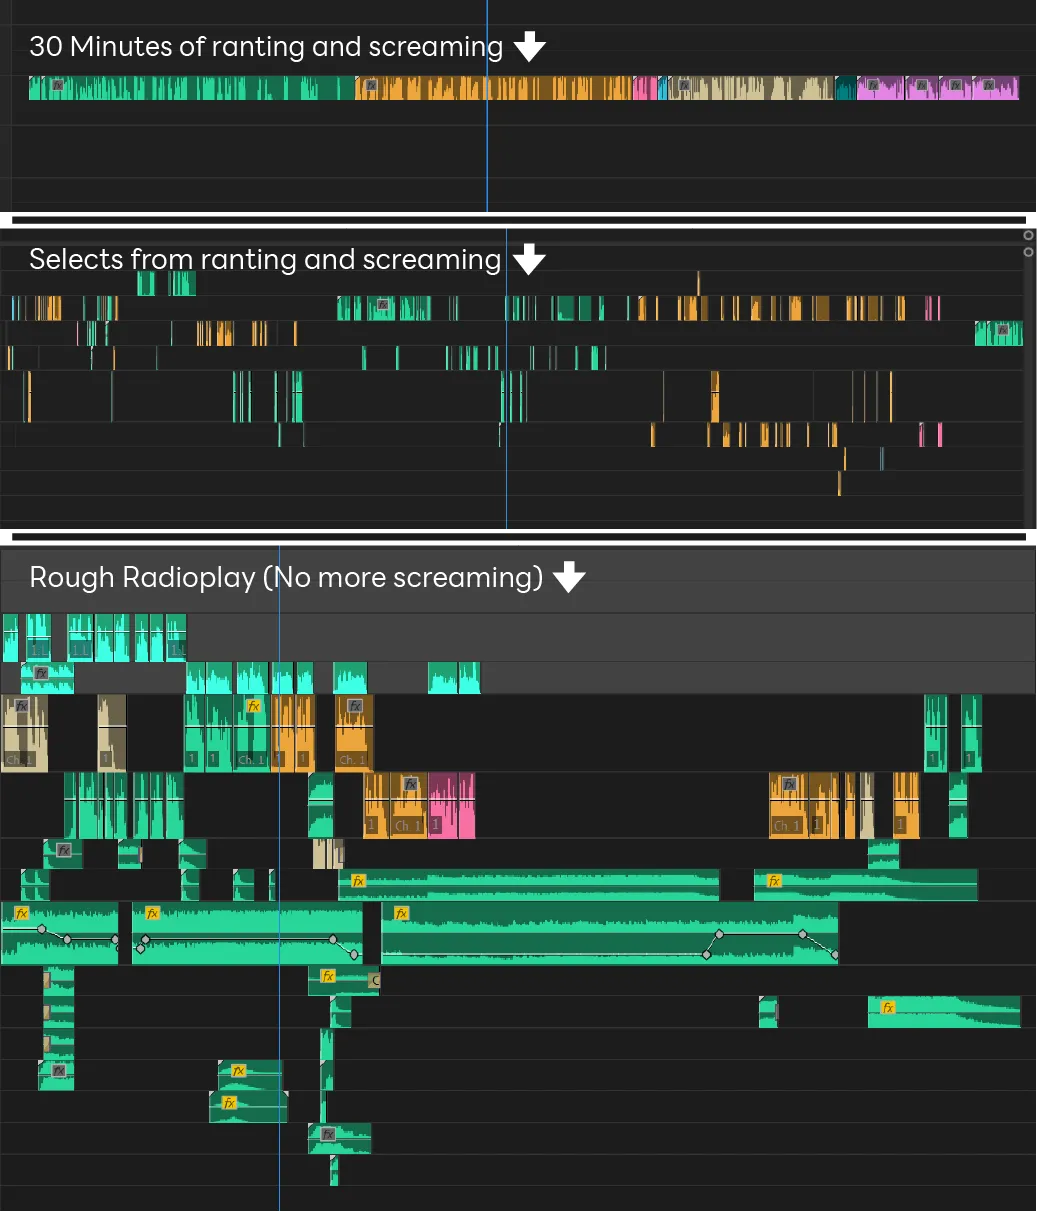Image resolution: width=1037 pixels, height=1220 pixels.
Task: Expand the Rough Radioplay sequence using its down arrow
Action: pyautogui.click(x=568, y=577)
